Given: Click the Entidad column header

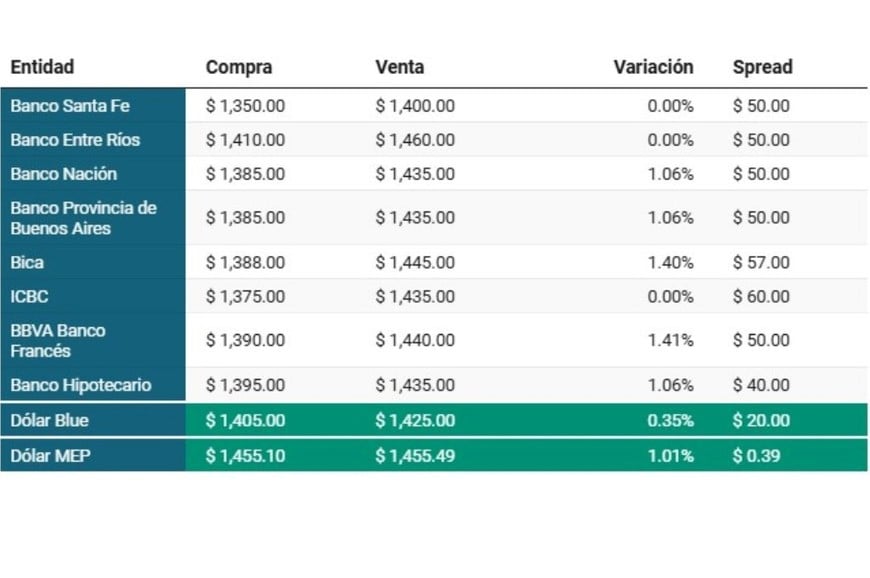Looking at the screenshot, I should click(42, 68).
